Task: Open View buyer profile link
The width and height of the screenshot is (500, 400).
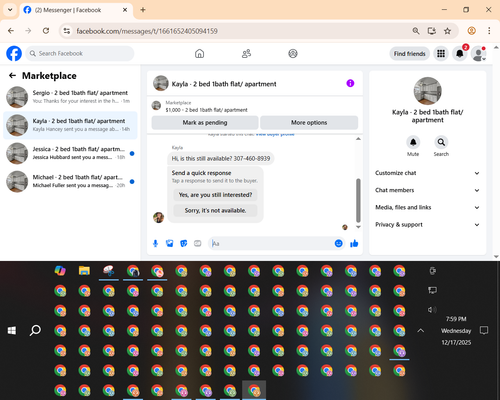Action: click(x=275, y=134)
